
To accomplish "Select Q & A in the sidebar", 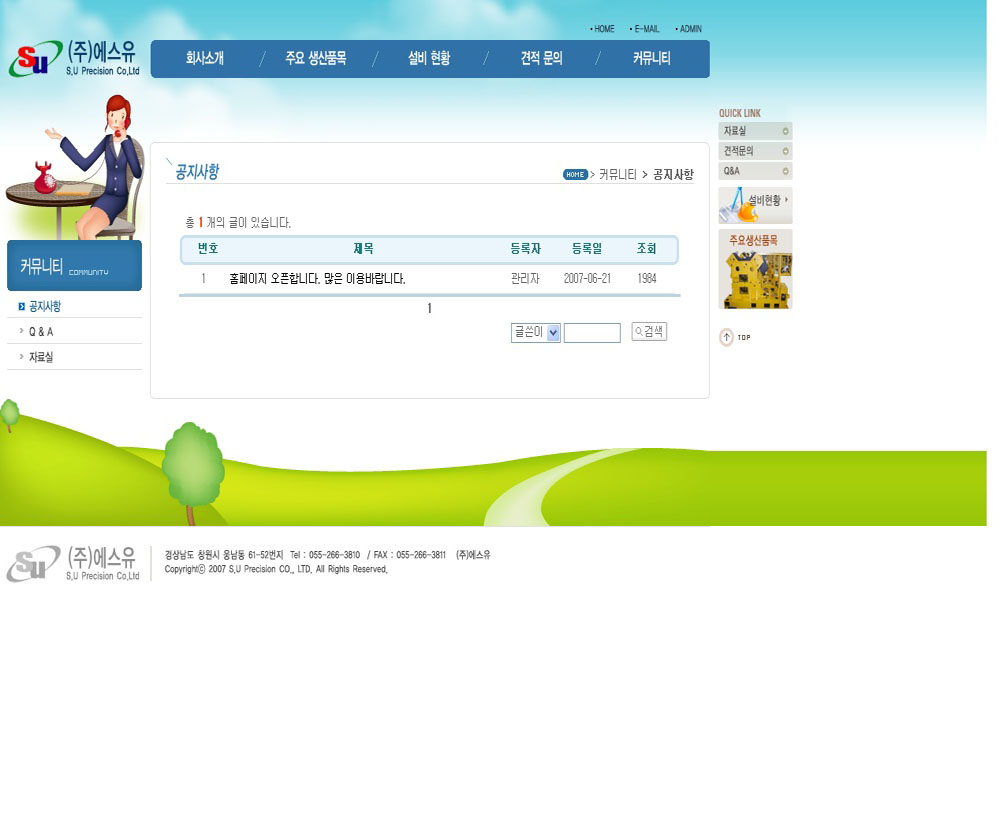I will point(41,332).
